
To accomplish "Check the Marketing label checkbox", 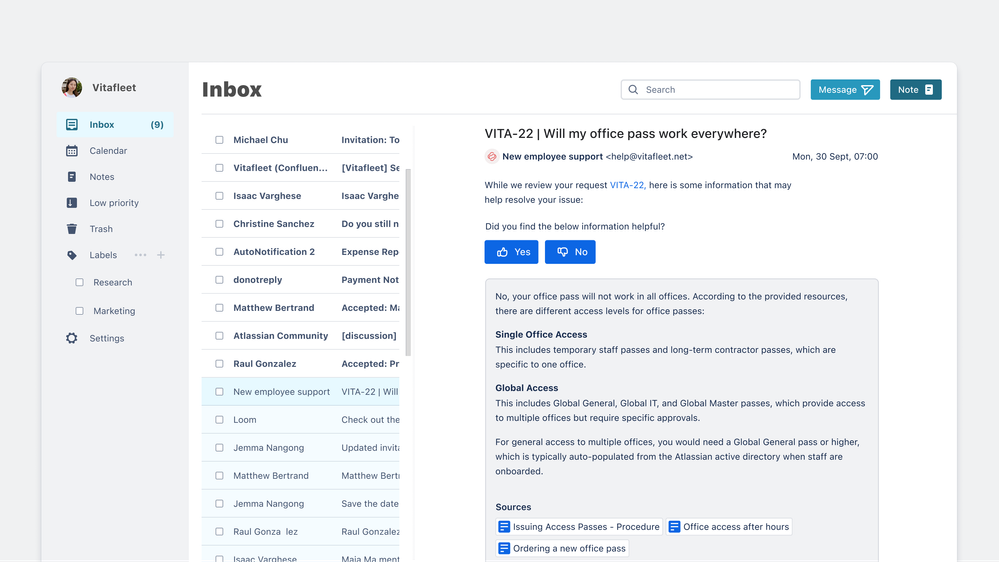I will tap(80, 311).
